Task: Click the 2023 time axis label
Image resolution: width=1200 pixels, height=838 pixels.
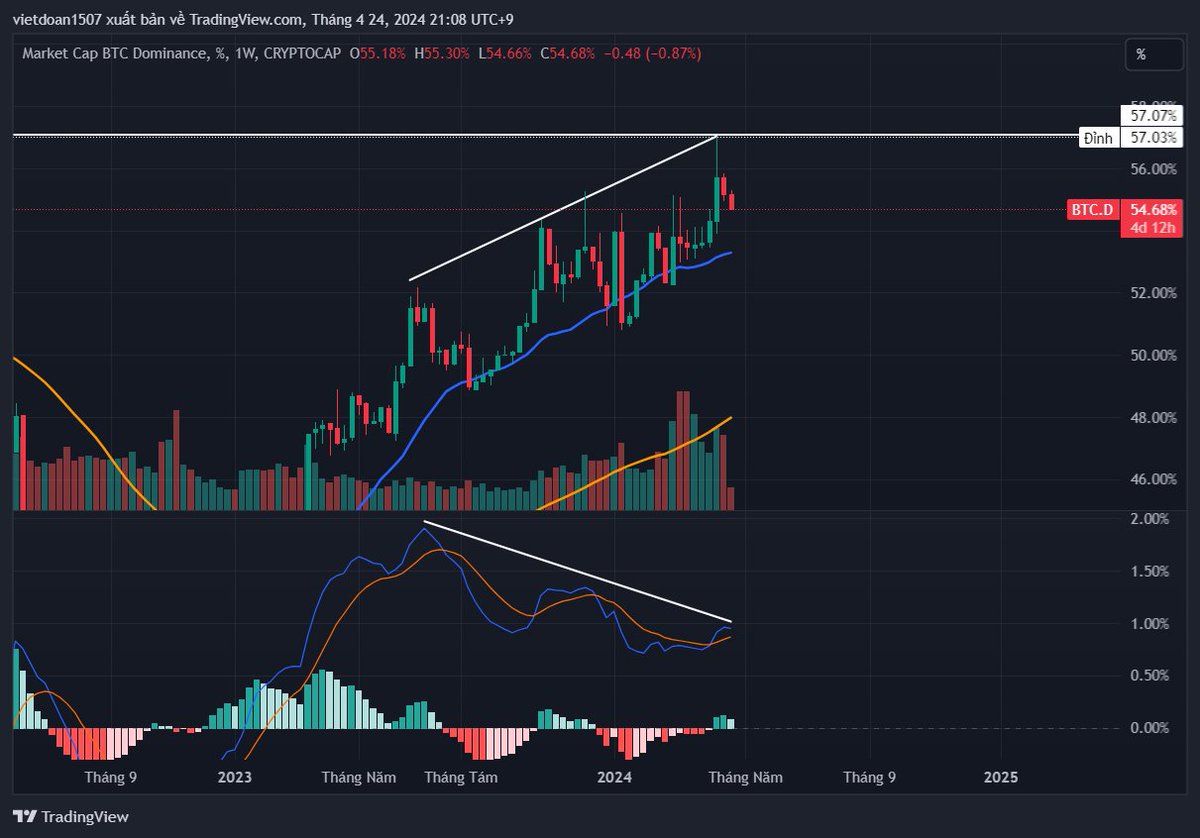Action: tap(234, 777)
